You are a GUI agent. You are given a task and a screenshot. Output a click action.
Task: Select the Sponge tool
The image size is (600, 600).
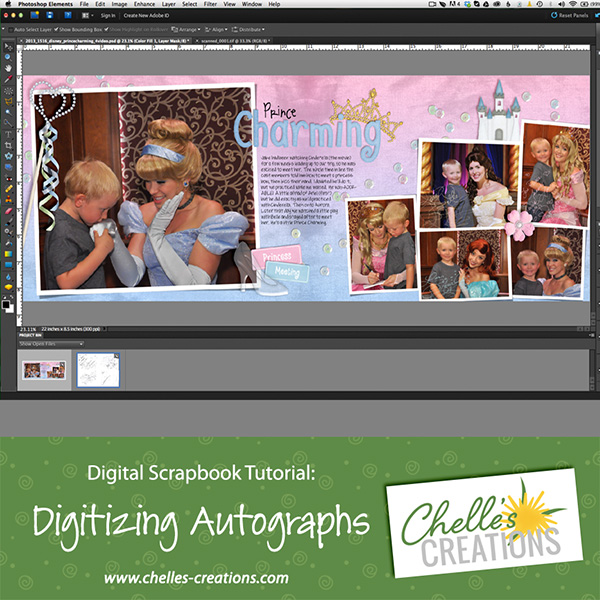point(8,287)
